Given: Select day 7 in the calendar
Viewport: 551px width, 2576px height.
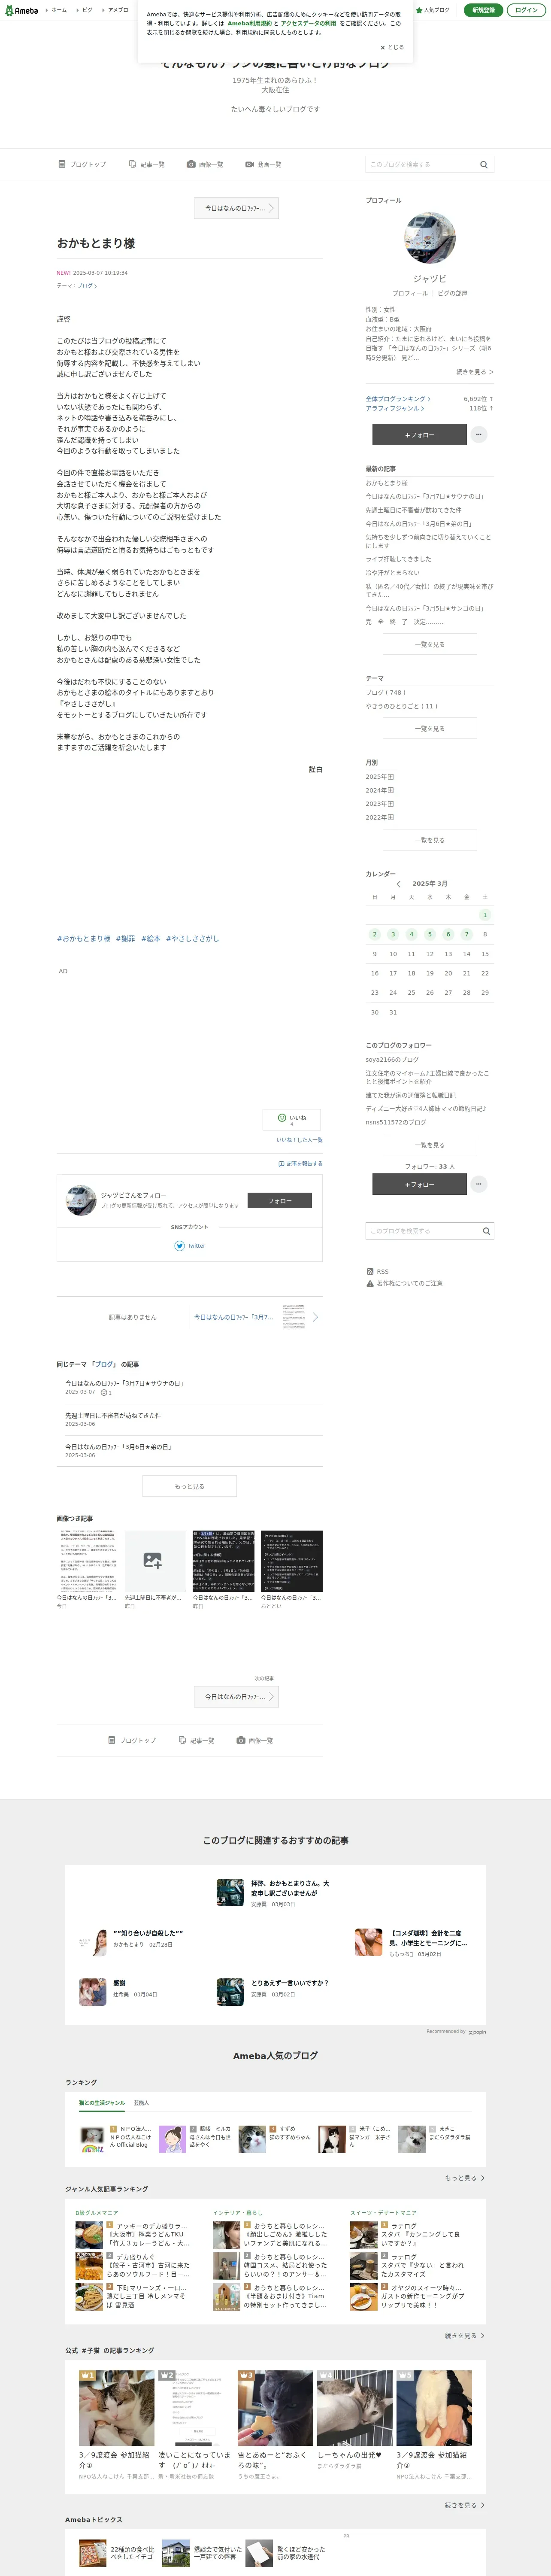Looking at the screenshot, I should point(466,934).
